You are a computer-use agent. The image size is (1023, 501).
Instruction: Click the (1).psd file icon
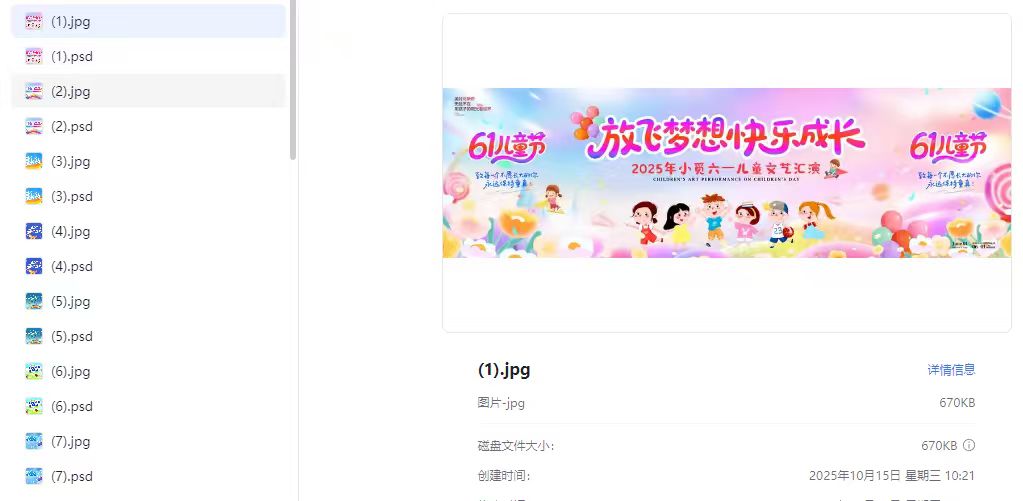coord(34,56)
